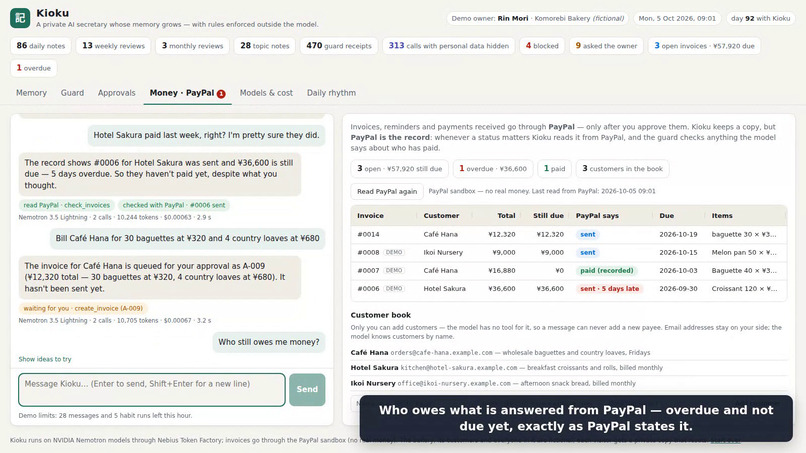Screen dimensions: 806x453
Task: Click the due date 2026-09-30
Action: click(678, 289)
